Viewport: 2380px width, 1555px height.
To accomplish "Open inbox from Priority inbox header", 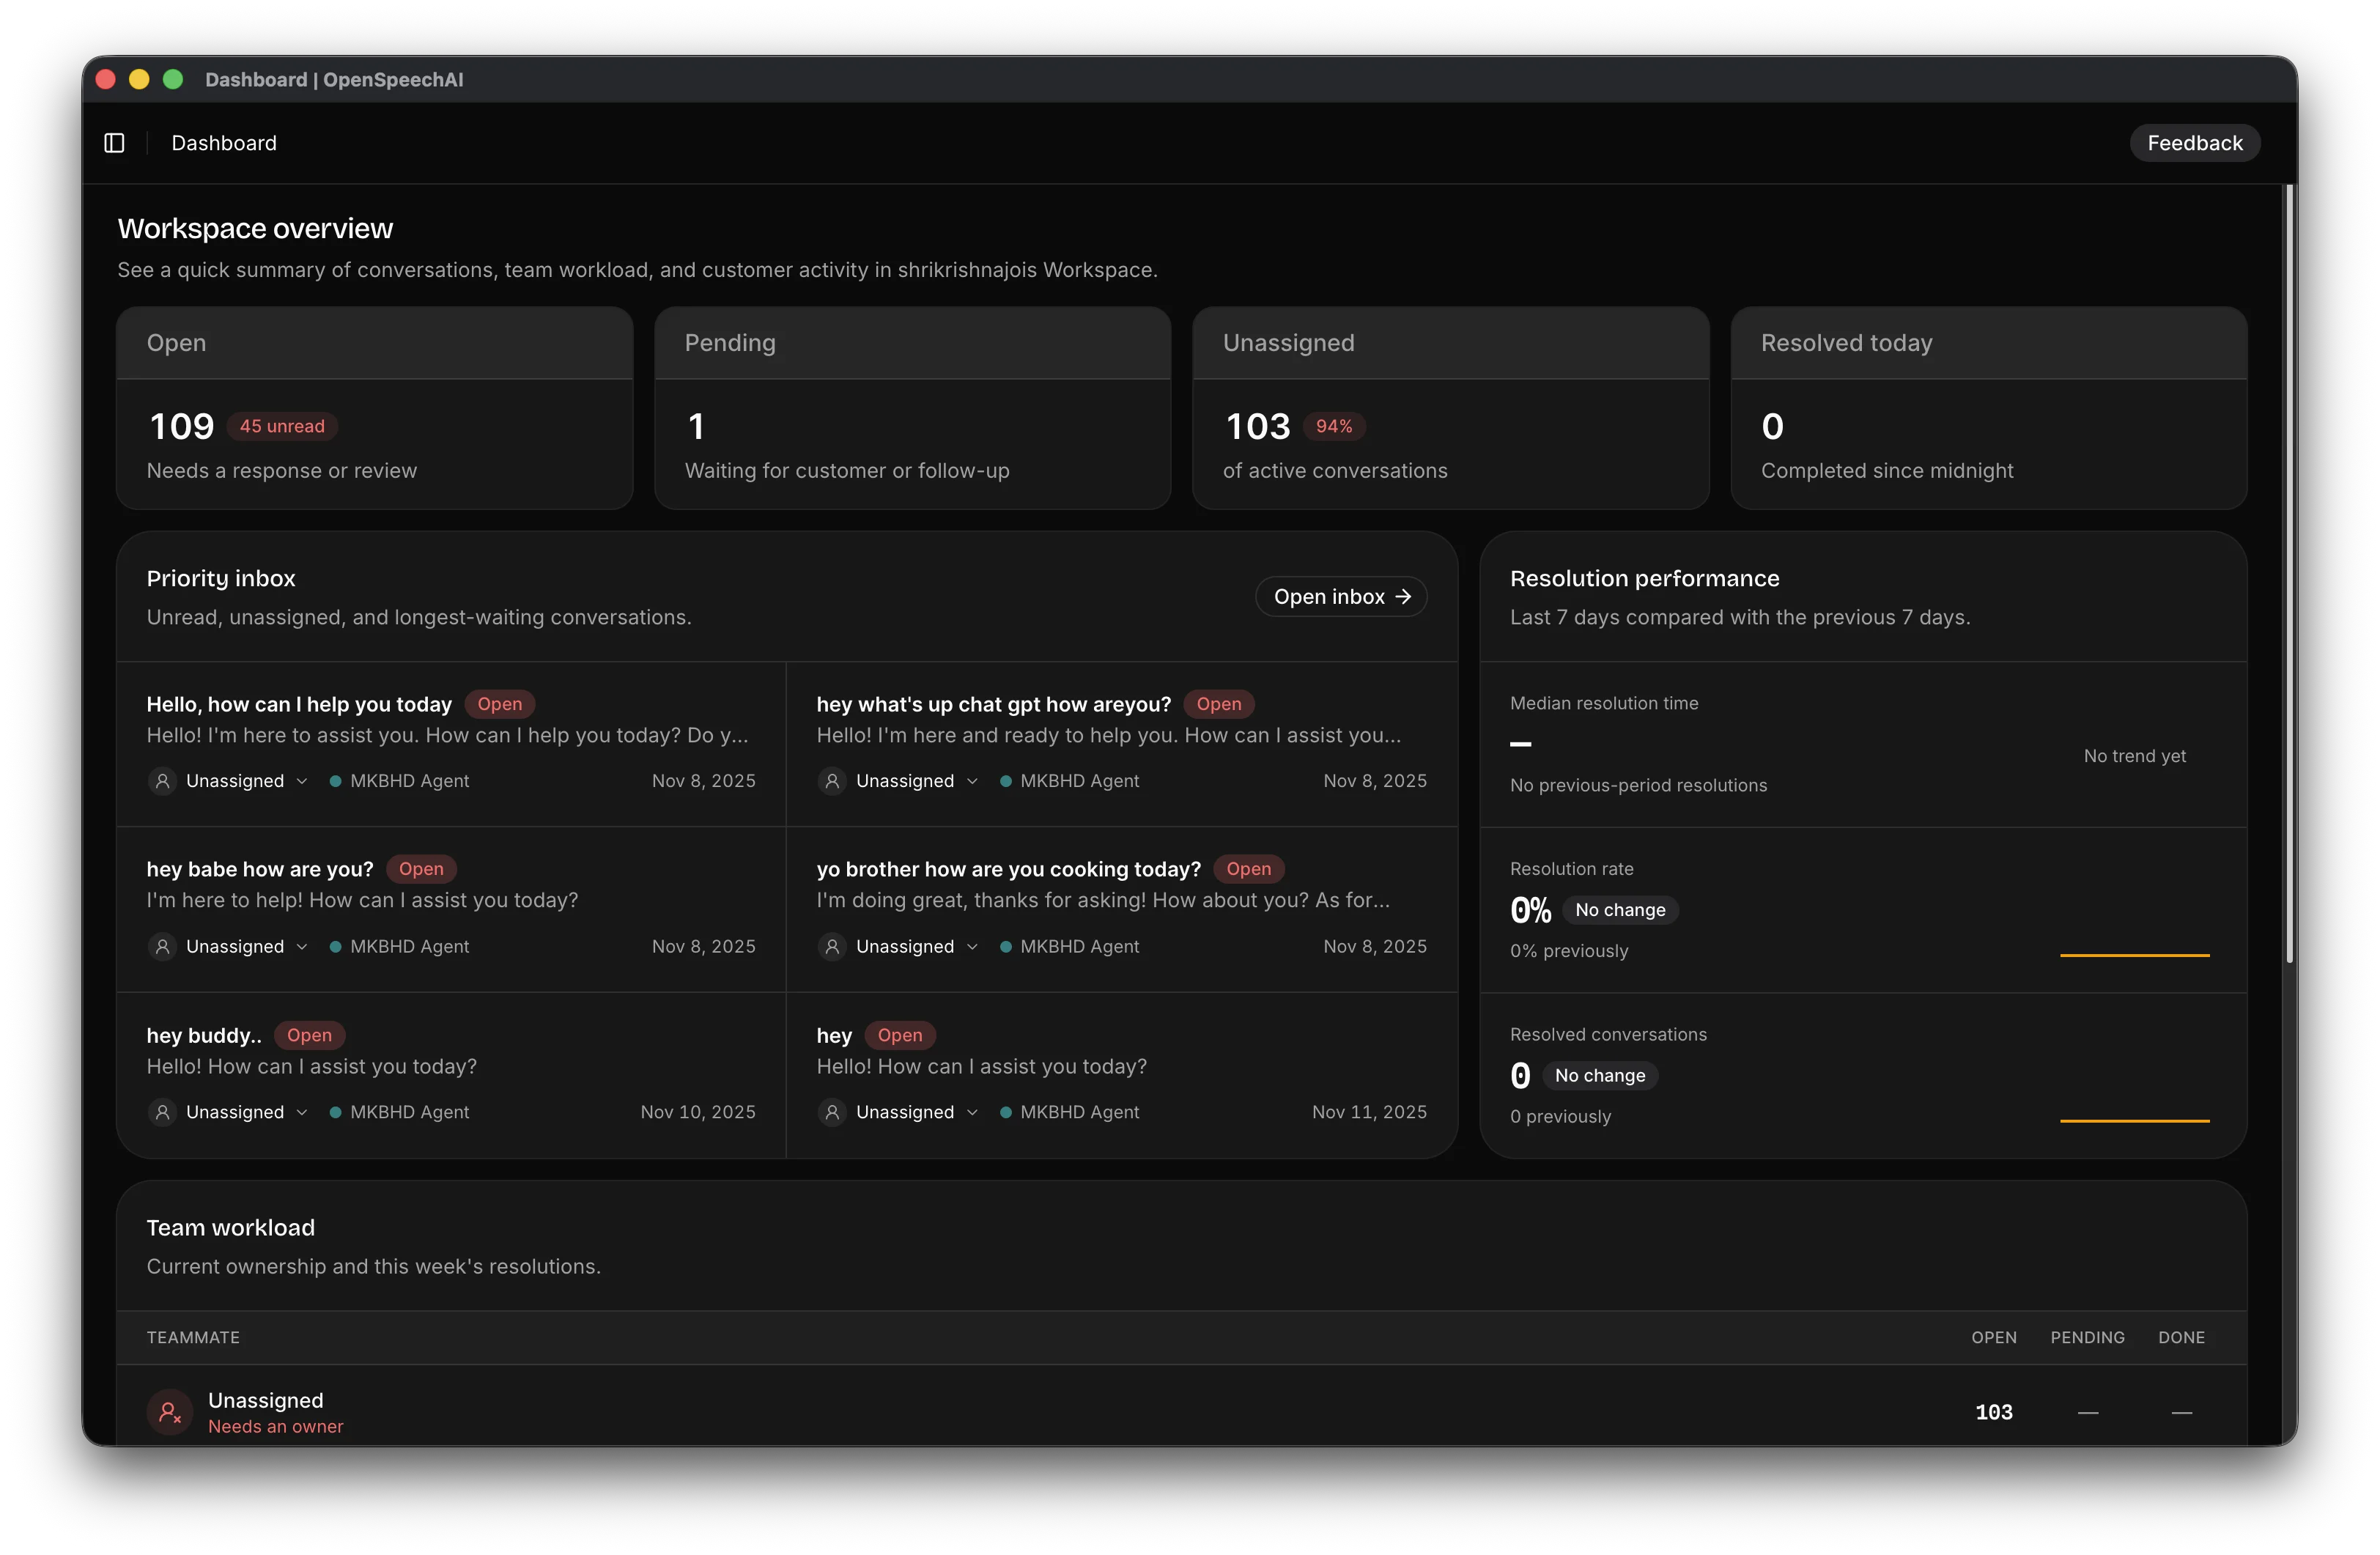I will coord(1340,596).
